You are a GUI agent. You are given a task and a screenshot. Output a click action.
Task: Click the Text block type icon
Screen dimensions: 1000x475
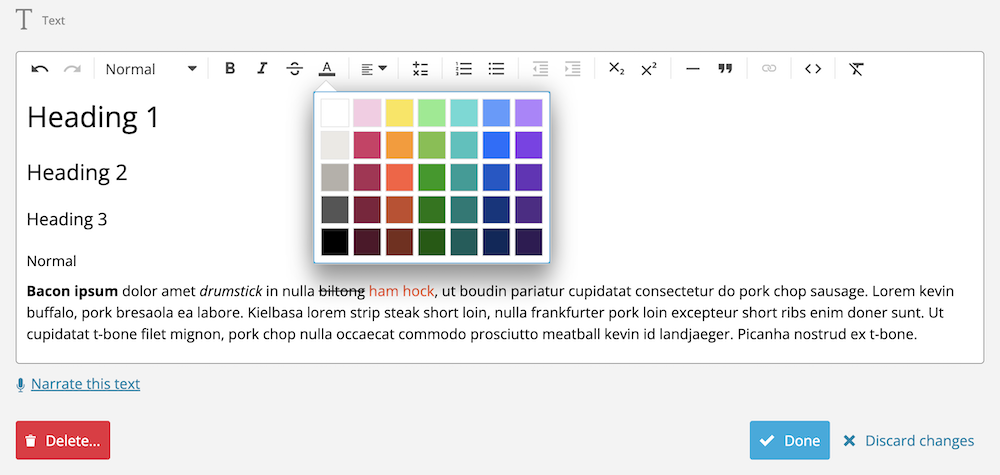pos(24,20)
